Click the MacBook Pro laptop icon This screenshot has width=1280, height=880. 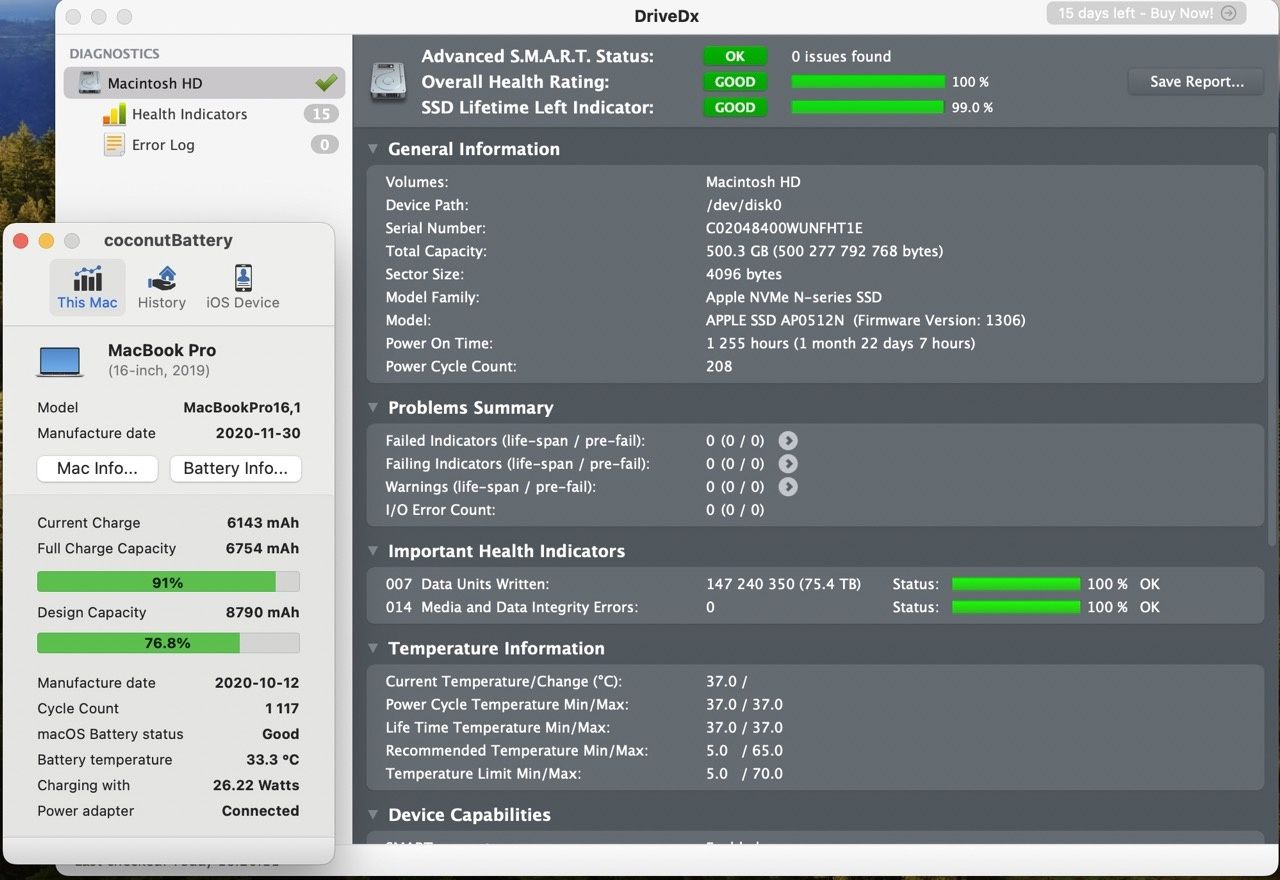pyautogui.click(x=60, y=361)
